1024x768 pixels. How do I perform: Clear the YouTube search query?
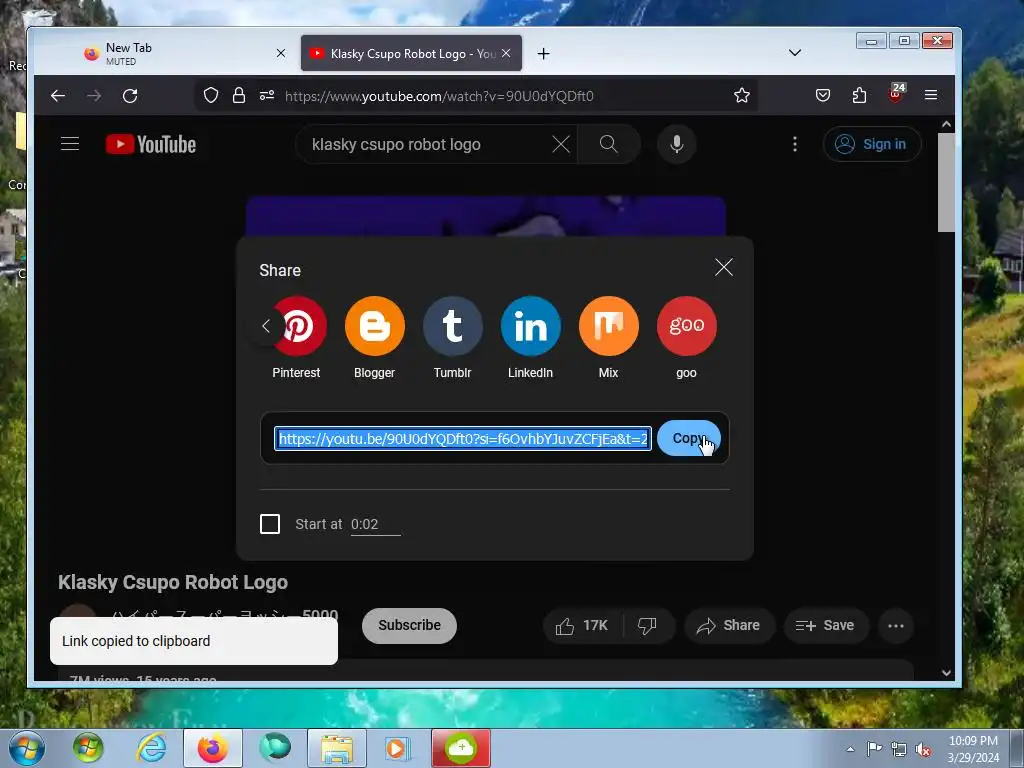pos(561,144)
